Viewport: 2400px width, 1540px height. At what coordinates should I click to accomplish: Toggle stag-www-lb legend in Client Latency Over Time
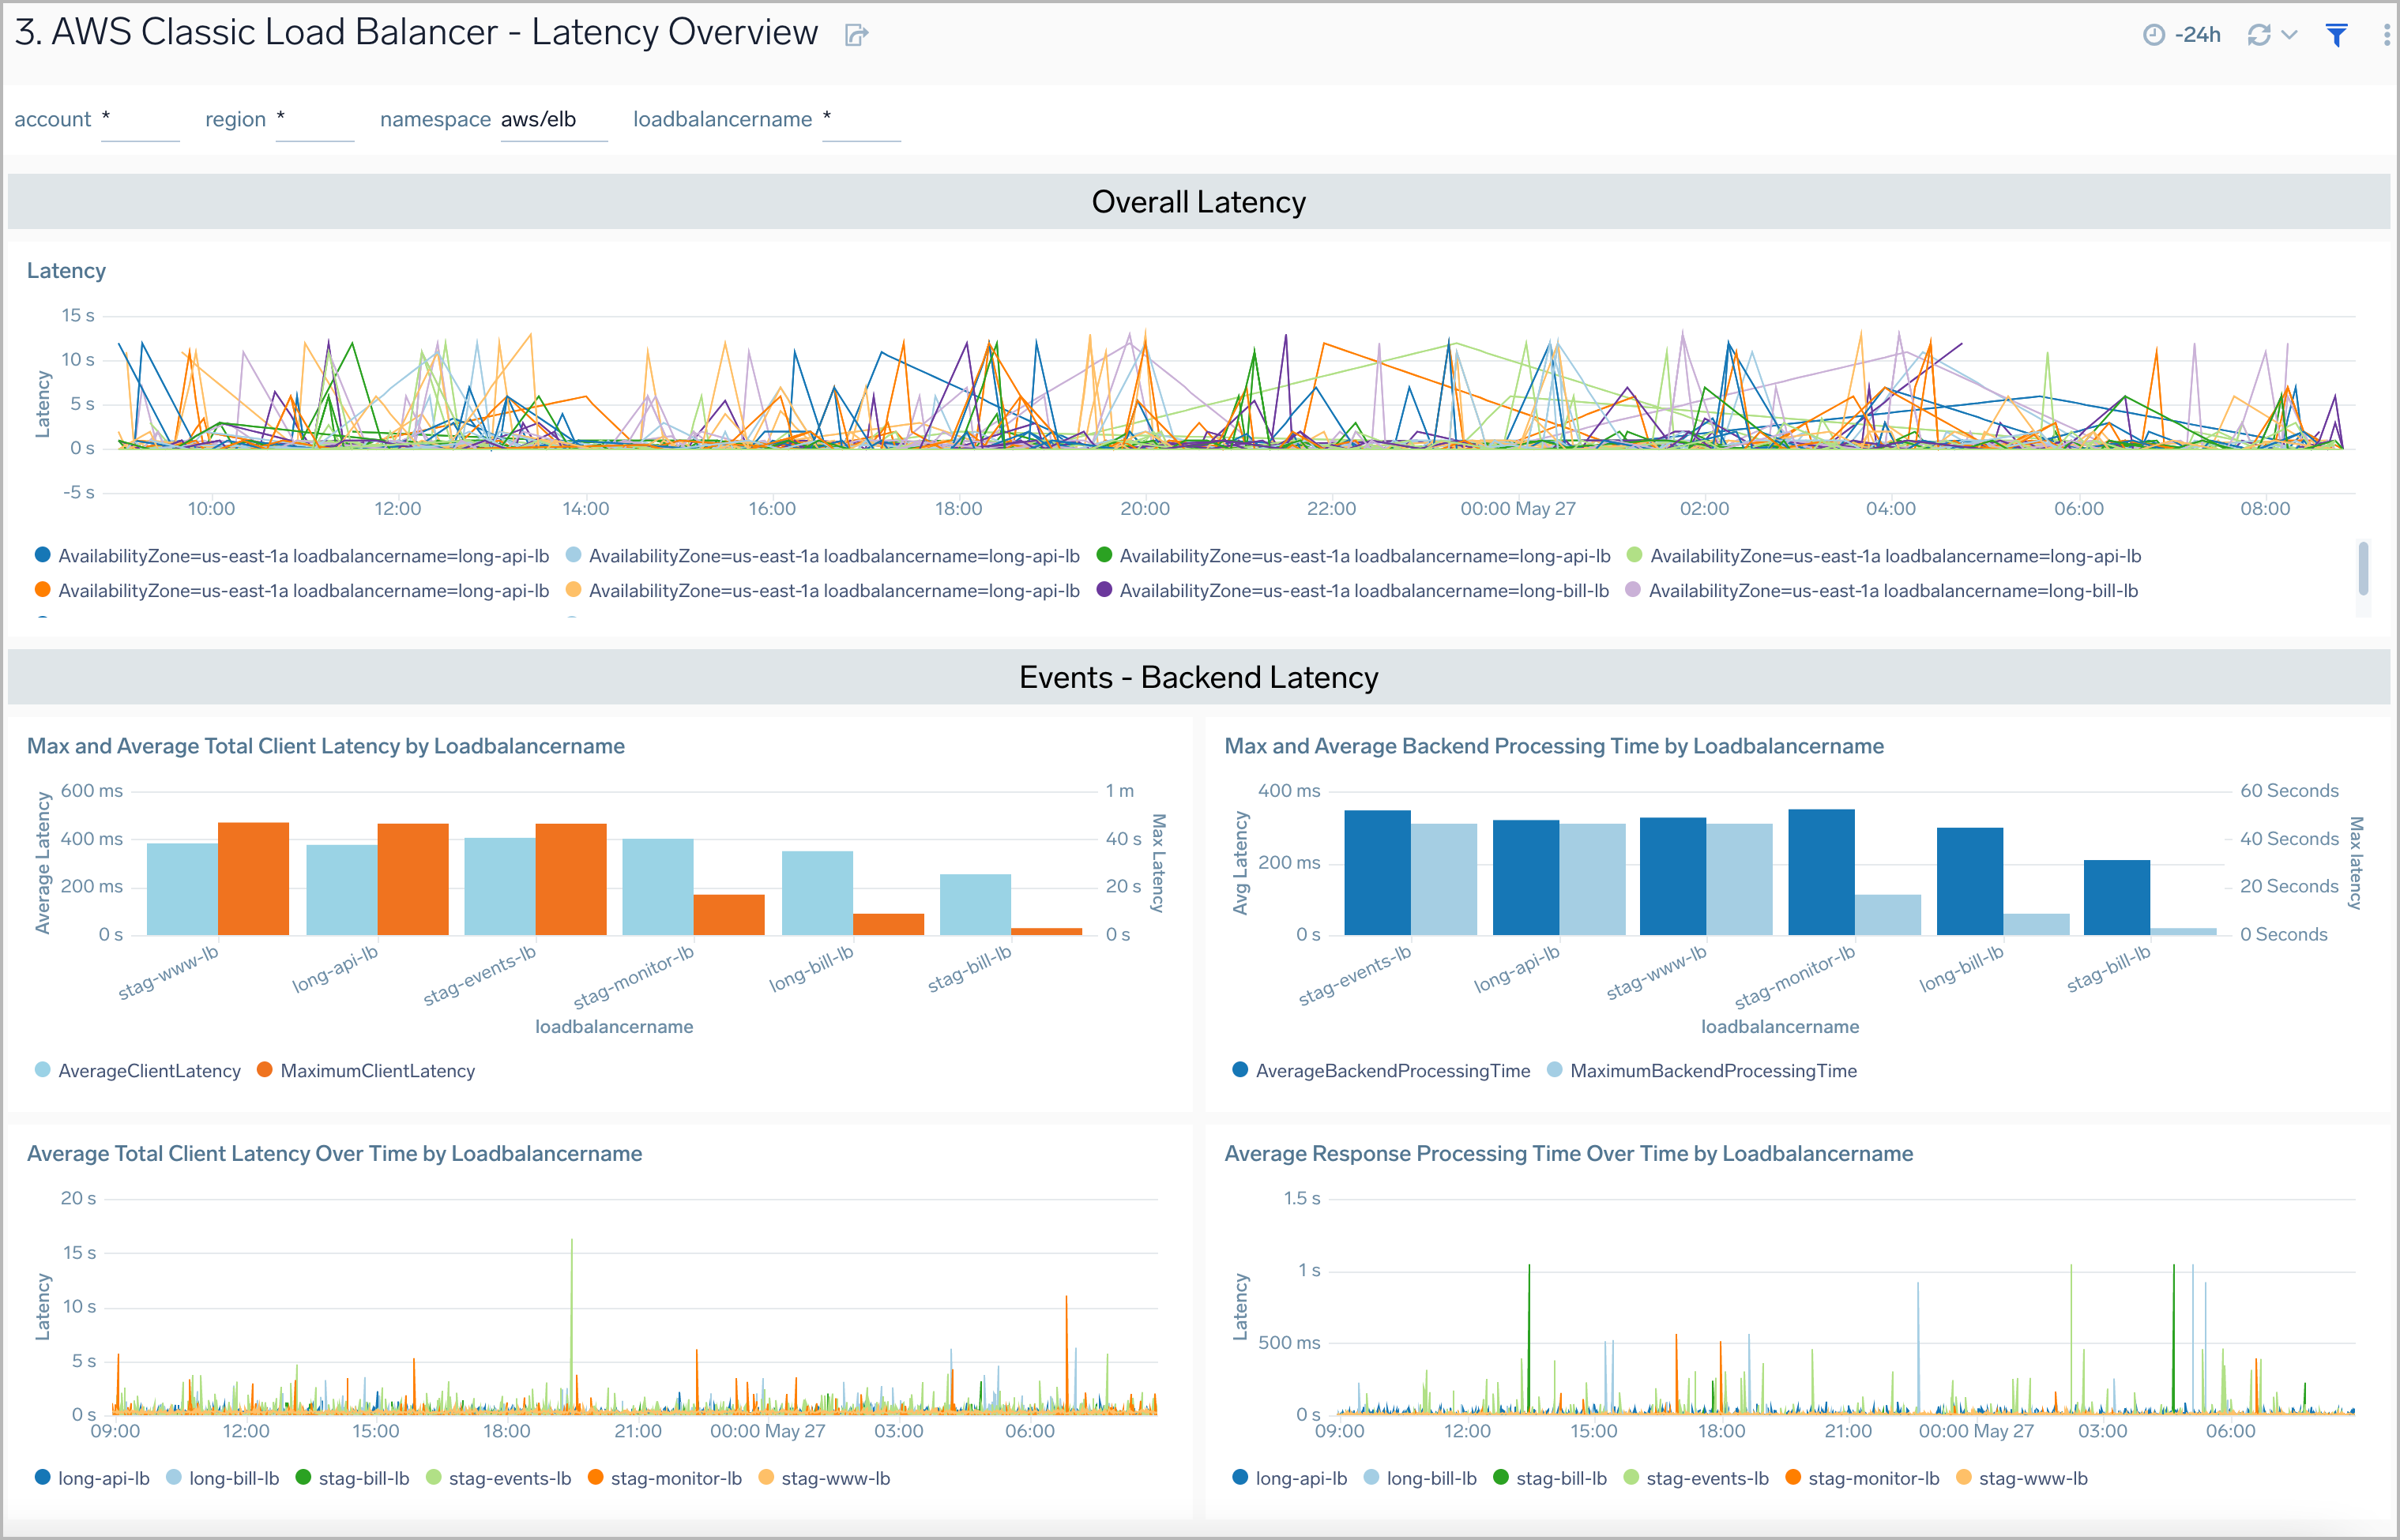point(824,1479)
